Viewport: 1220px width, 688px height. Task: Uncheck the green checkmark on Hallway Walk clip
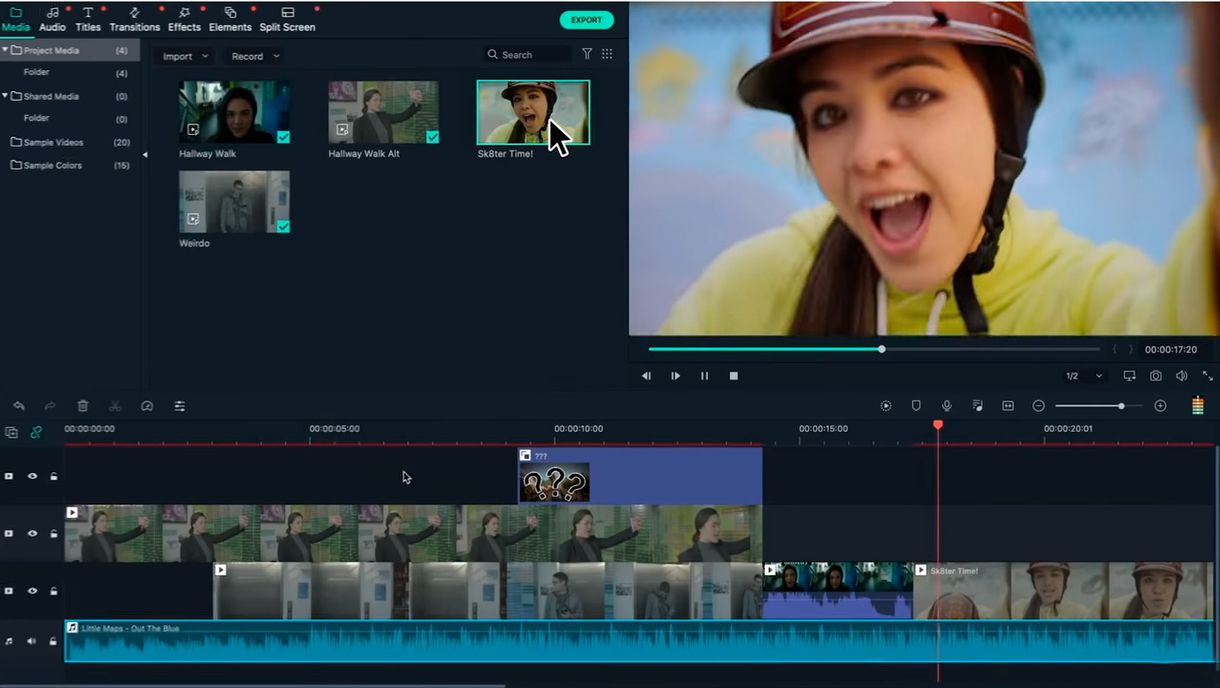(283, 137)
